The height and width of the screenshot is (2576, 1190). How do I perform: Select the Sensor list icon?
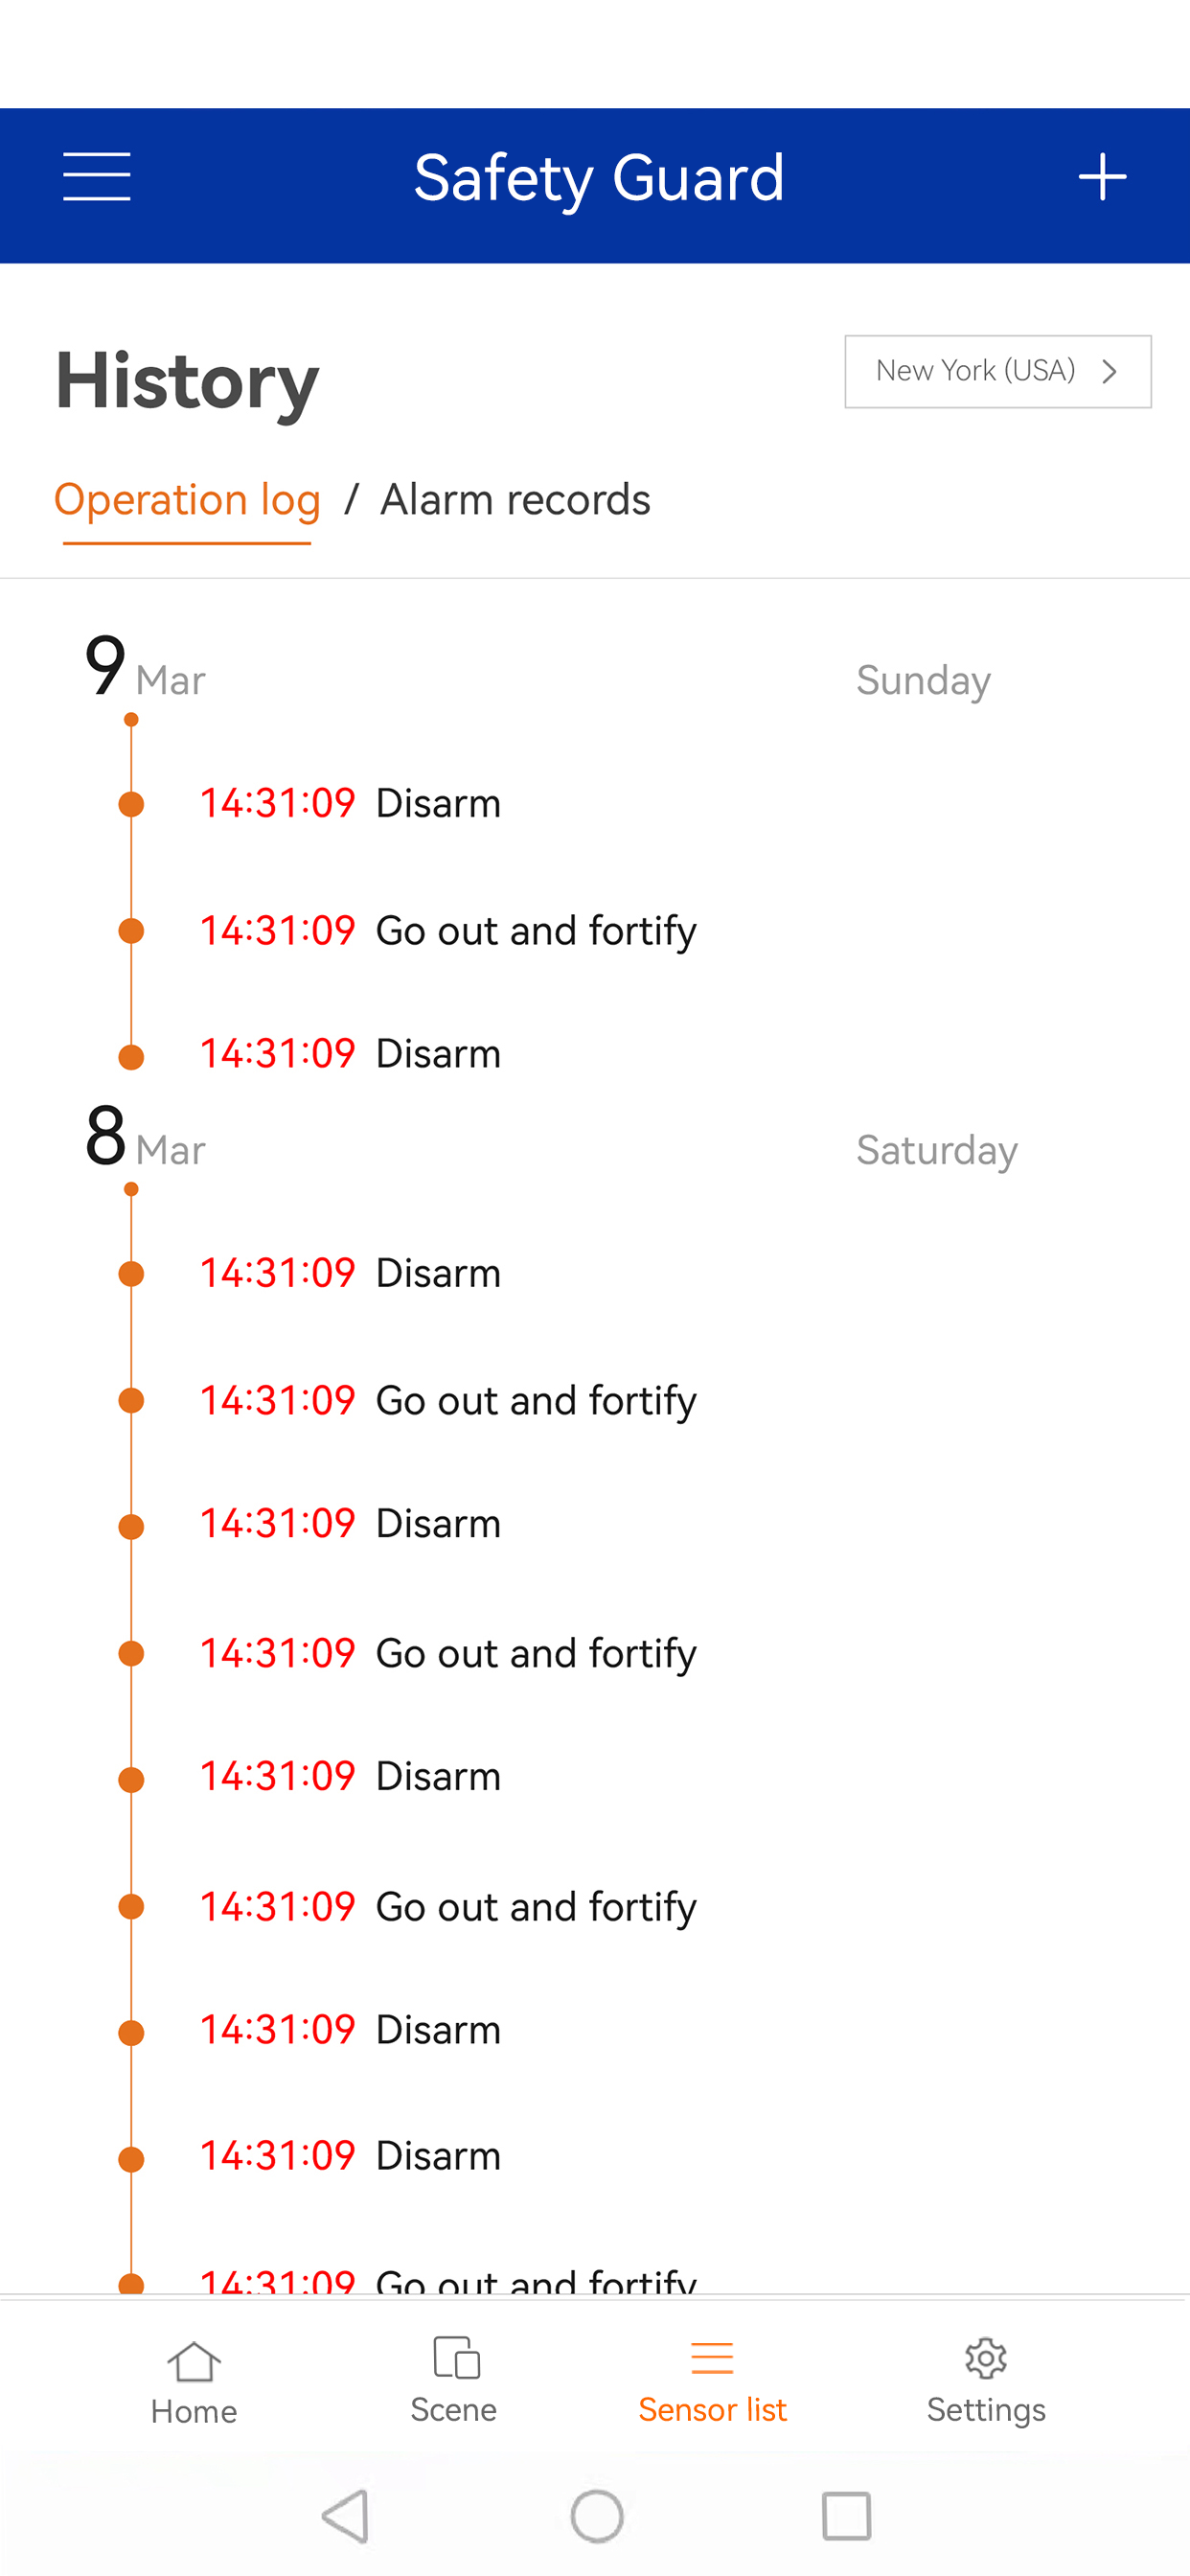click(x=712, y=2357)
